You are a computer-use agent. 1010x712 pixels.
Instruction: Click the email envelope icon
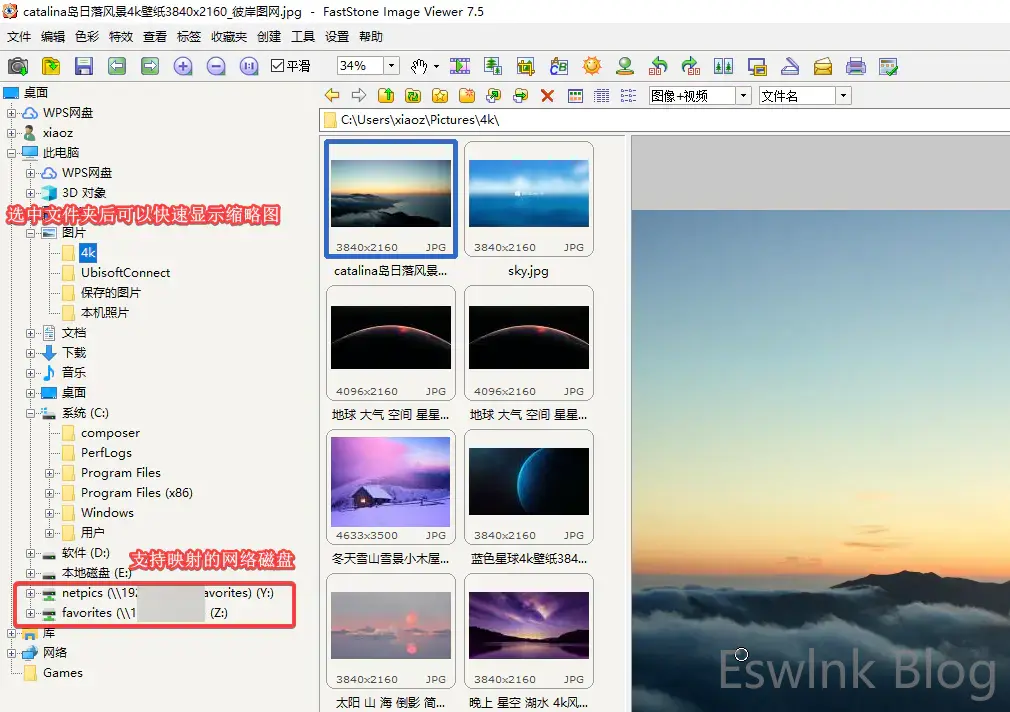tap(822, 66)
